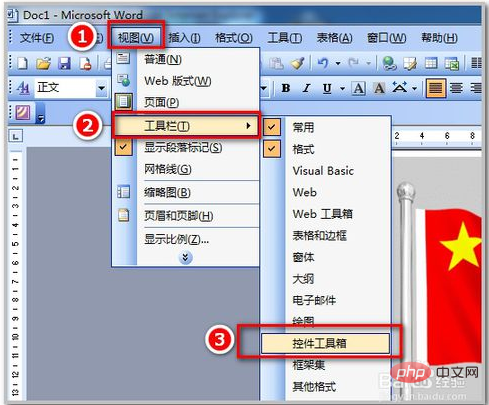Open the 正文 style dropdown
The image size is (489, 405).
tap(101, 88)
